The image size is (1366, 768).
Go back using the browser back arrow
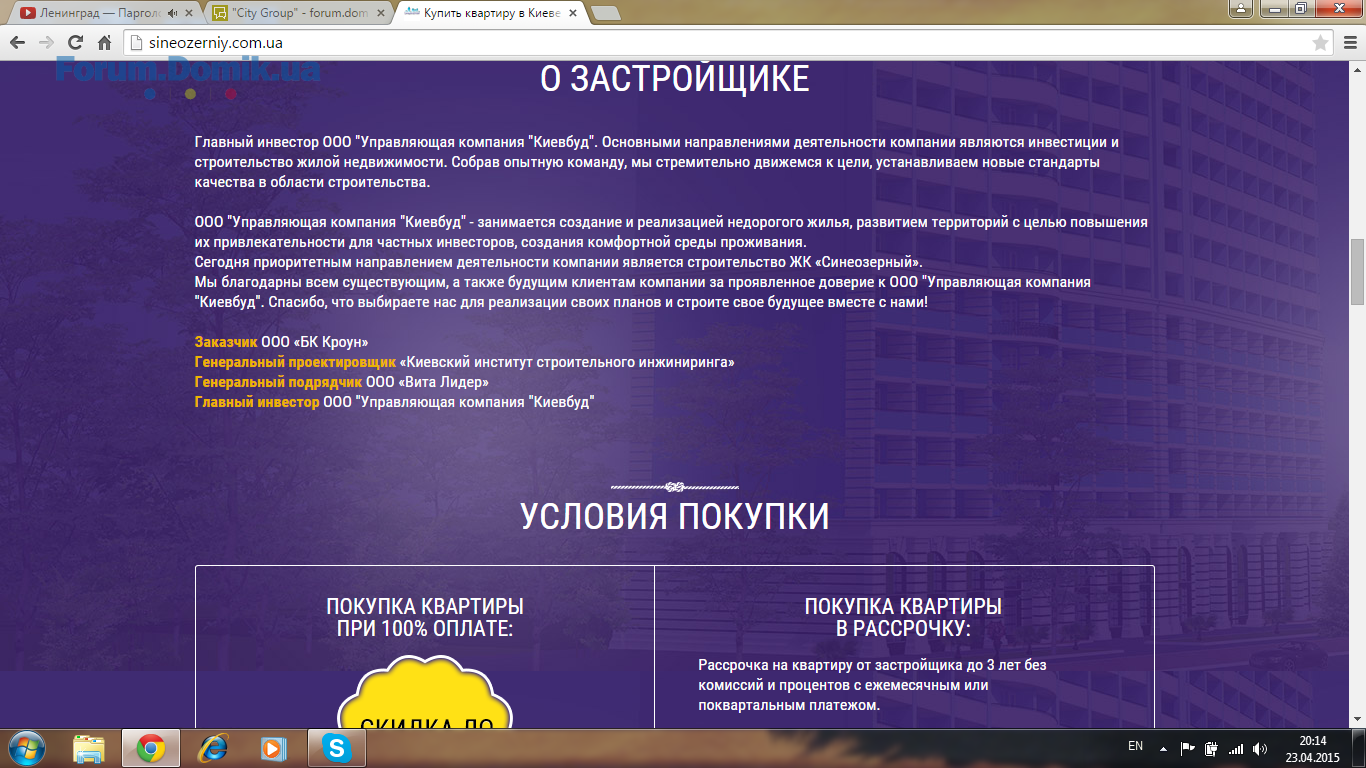pos(17,43)
